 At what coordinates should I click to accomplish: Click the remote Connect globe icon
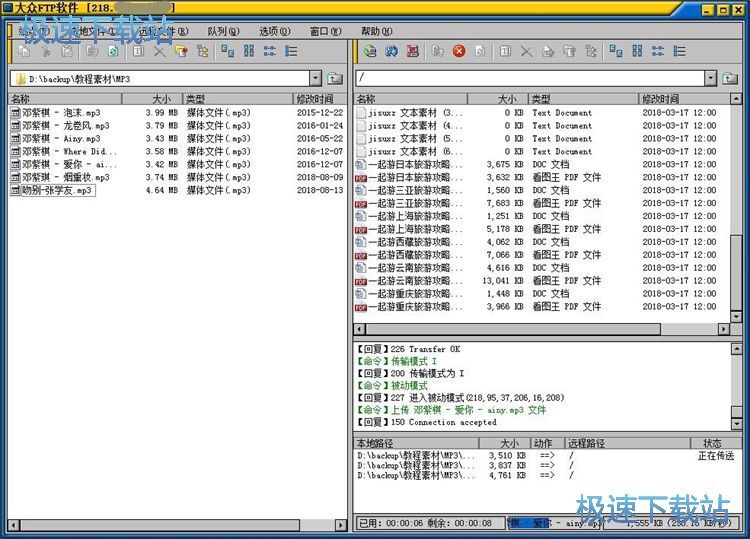point(370,51)
